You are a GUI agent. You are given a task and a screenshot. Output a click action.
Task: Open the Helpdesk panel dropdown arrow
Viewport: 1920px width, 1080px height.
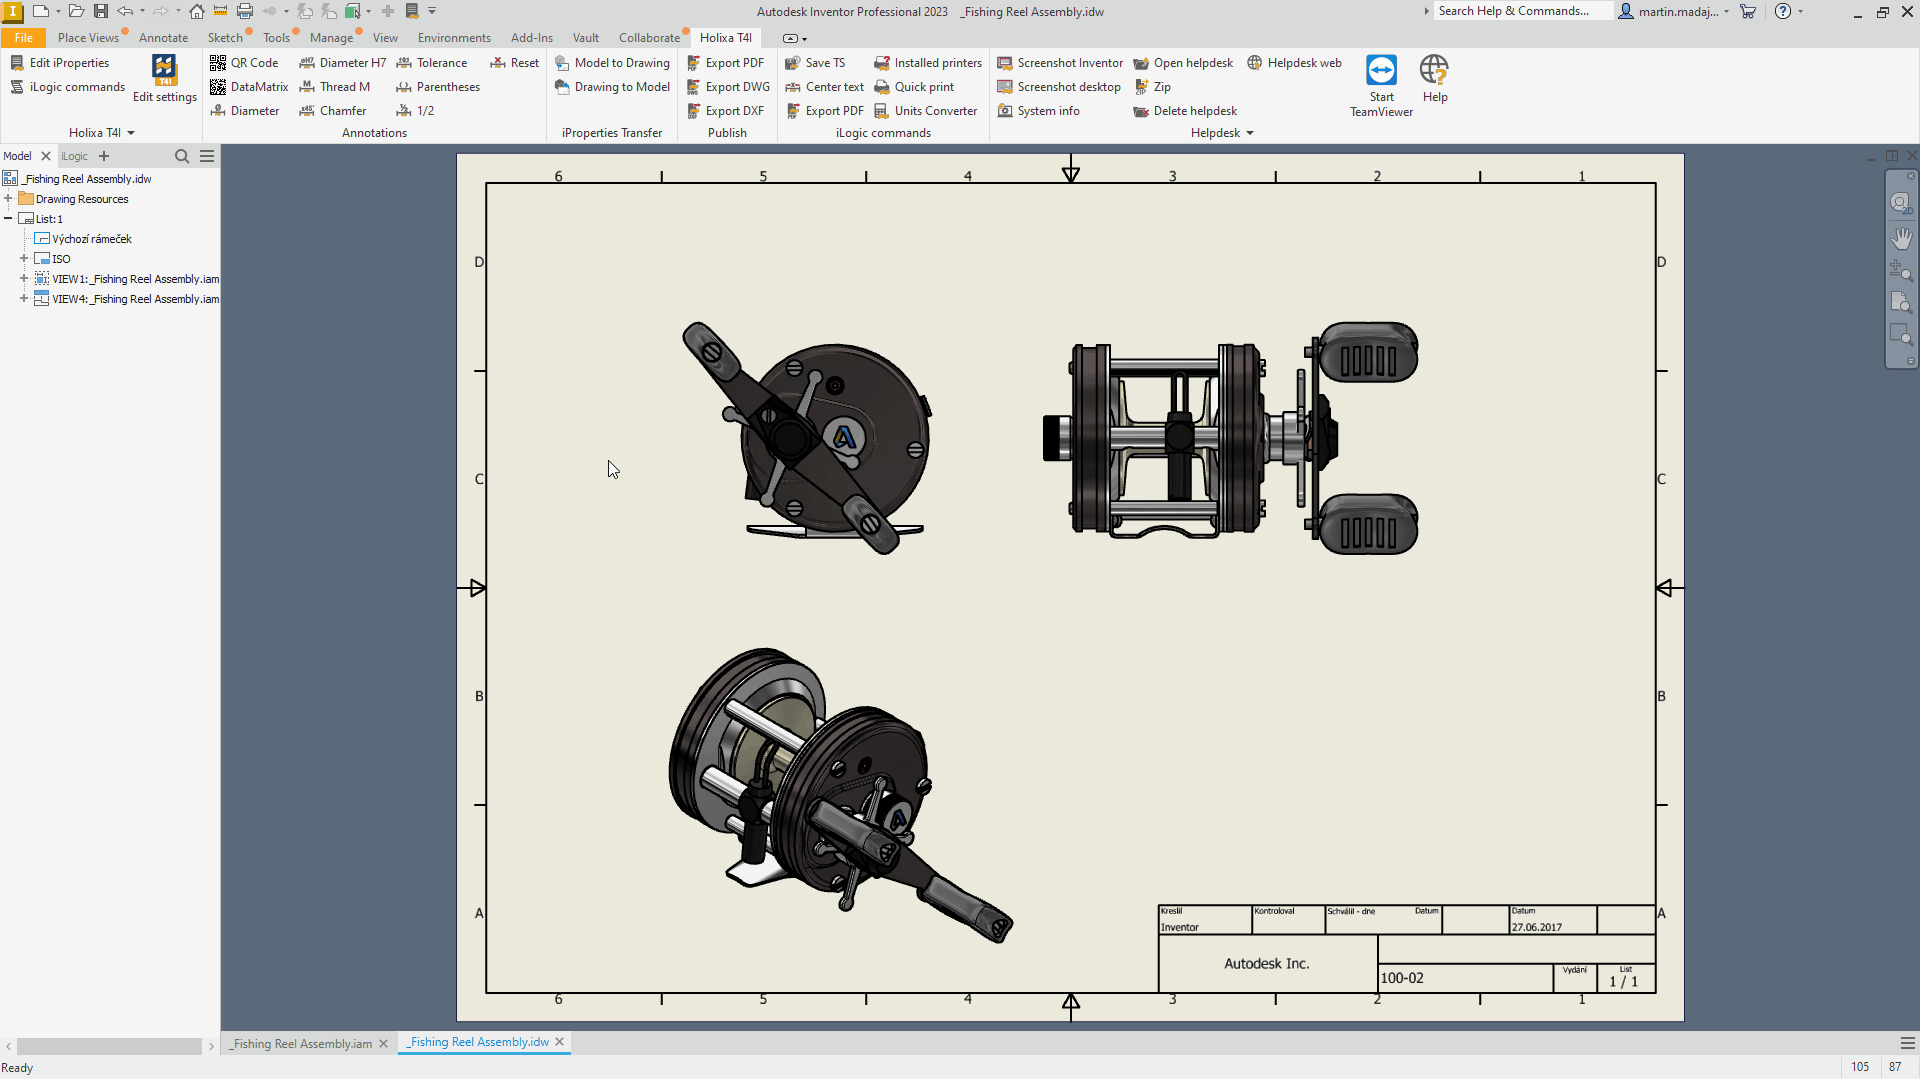tap(1250, 133)
